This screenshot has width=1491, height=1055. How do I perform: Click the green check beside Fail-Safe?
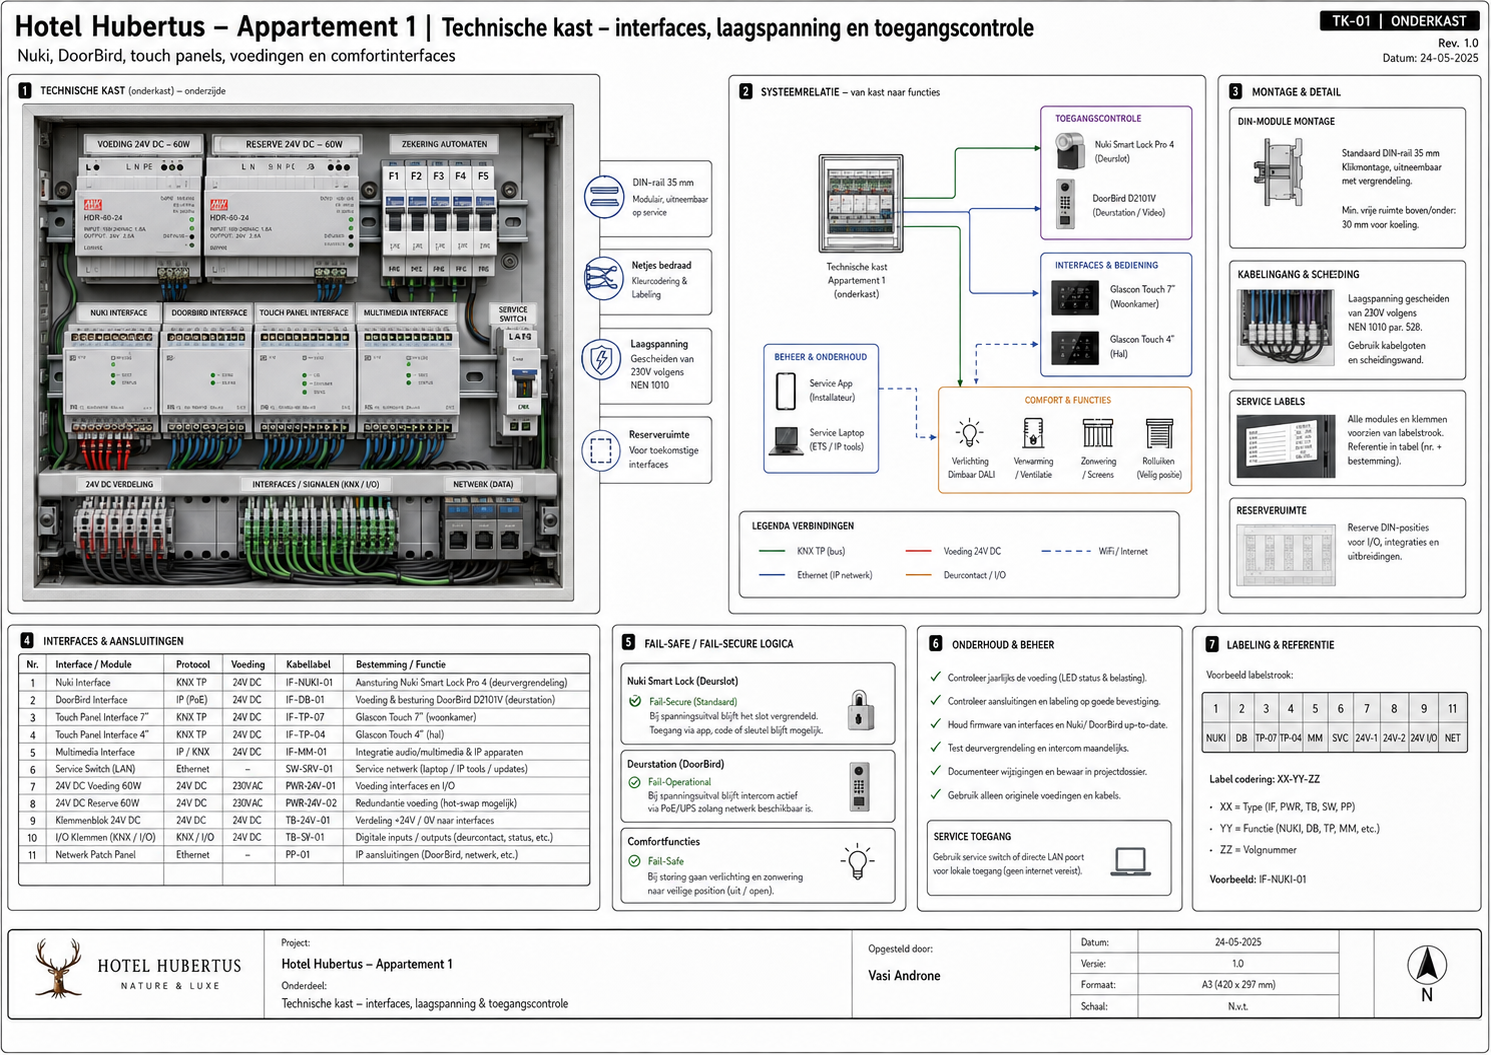[x=634, y=860]
